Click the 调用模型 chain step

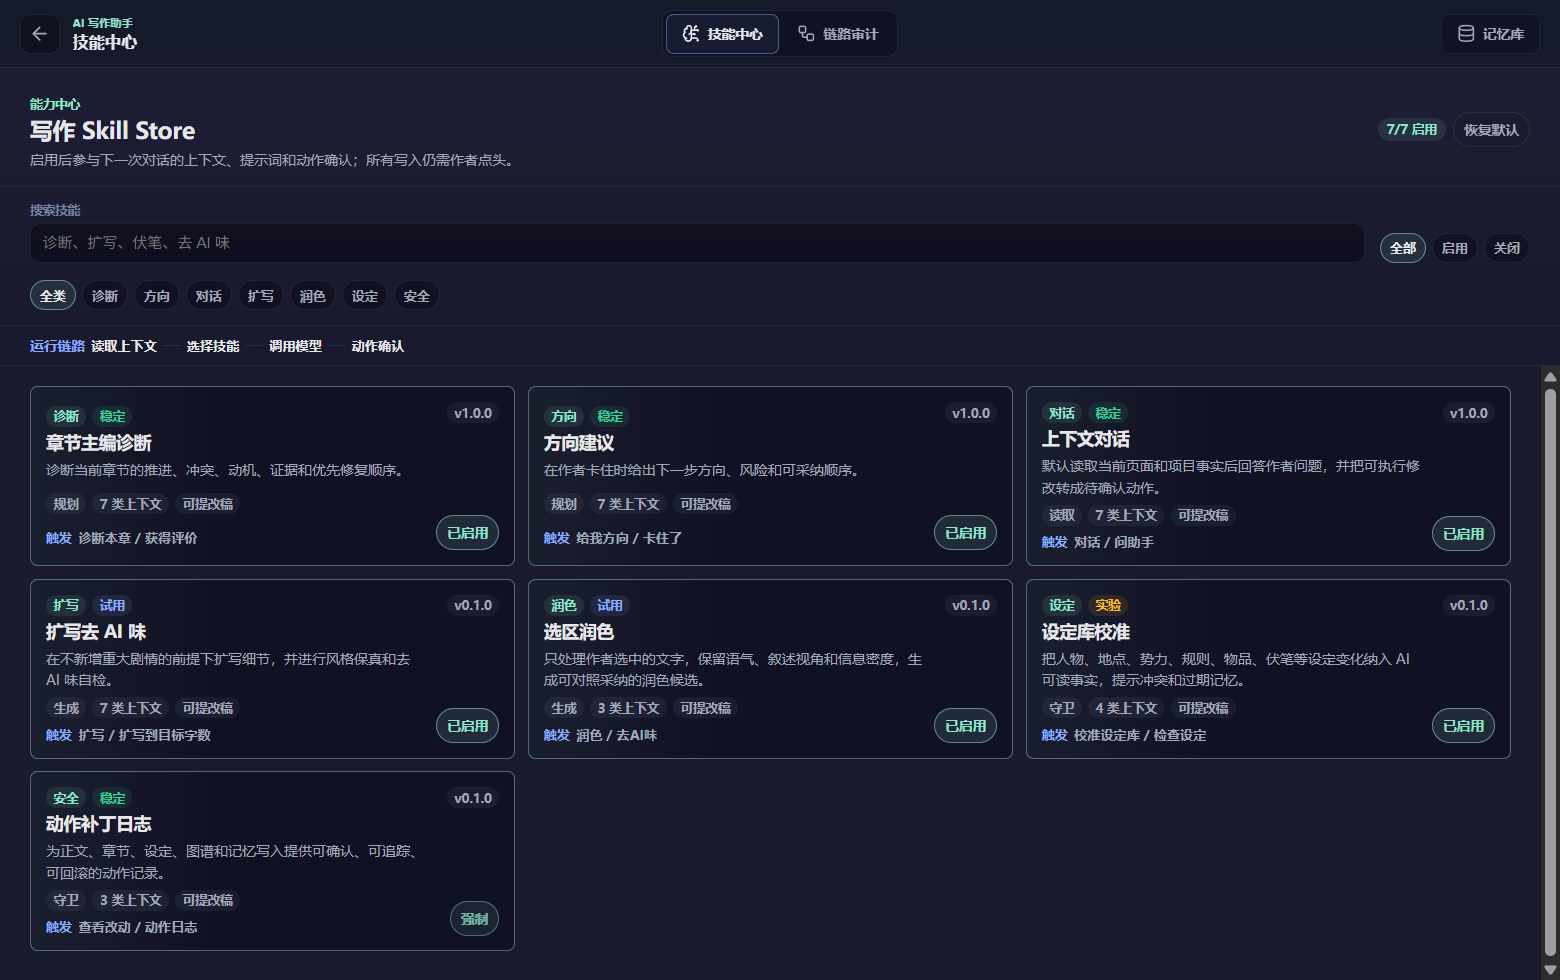[295, 346]
